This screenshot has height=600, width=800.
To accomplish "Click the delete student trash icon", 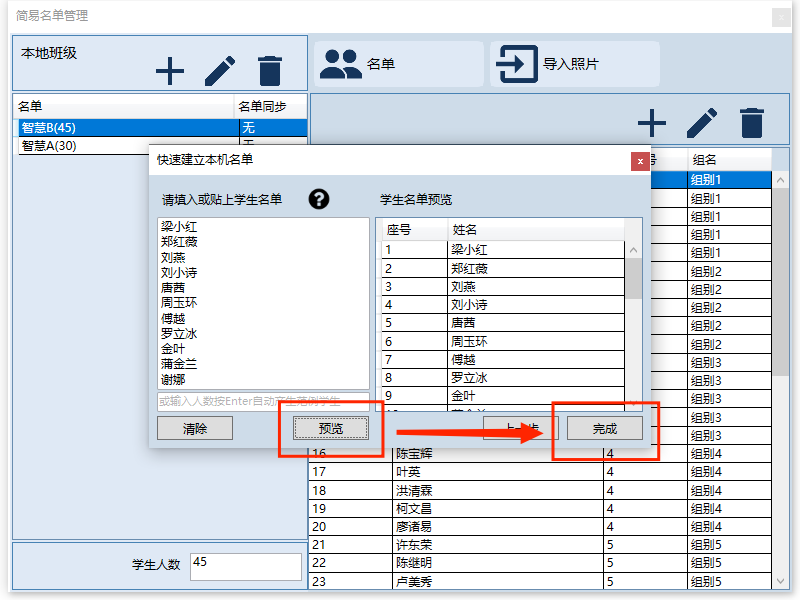I will pyautogui.click(x=752, y=123).
